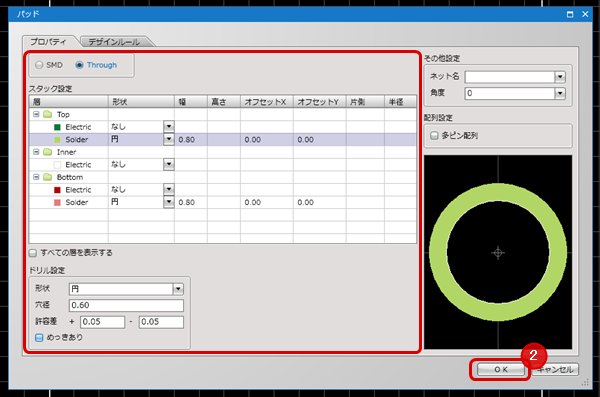
Task: Open the ネット名 dropdown arrow
Action: click(560, 77)
